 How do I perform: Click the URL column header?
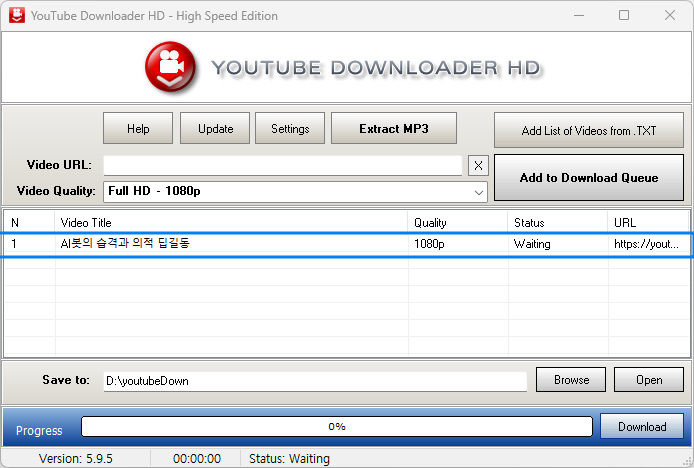[x=649, y=223]
